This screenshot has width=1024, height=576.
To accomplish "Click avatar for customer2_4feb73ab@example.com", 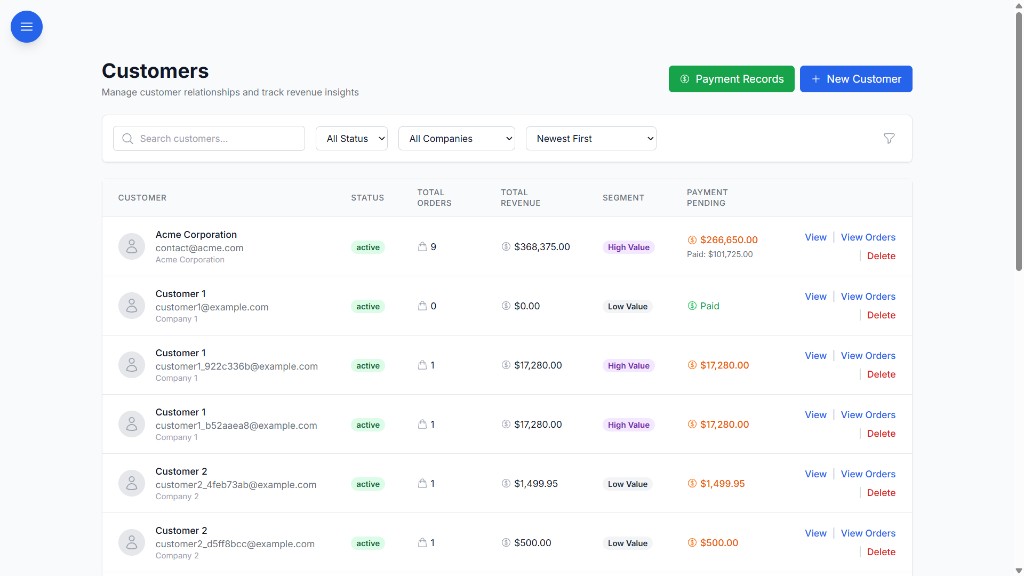I will pyautogui.click(x=131, y=483).
